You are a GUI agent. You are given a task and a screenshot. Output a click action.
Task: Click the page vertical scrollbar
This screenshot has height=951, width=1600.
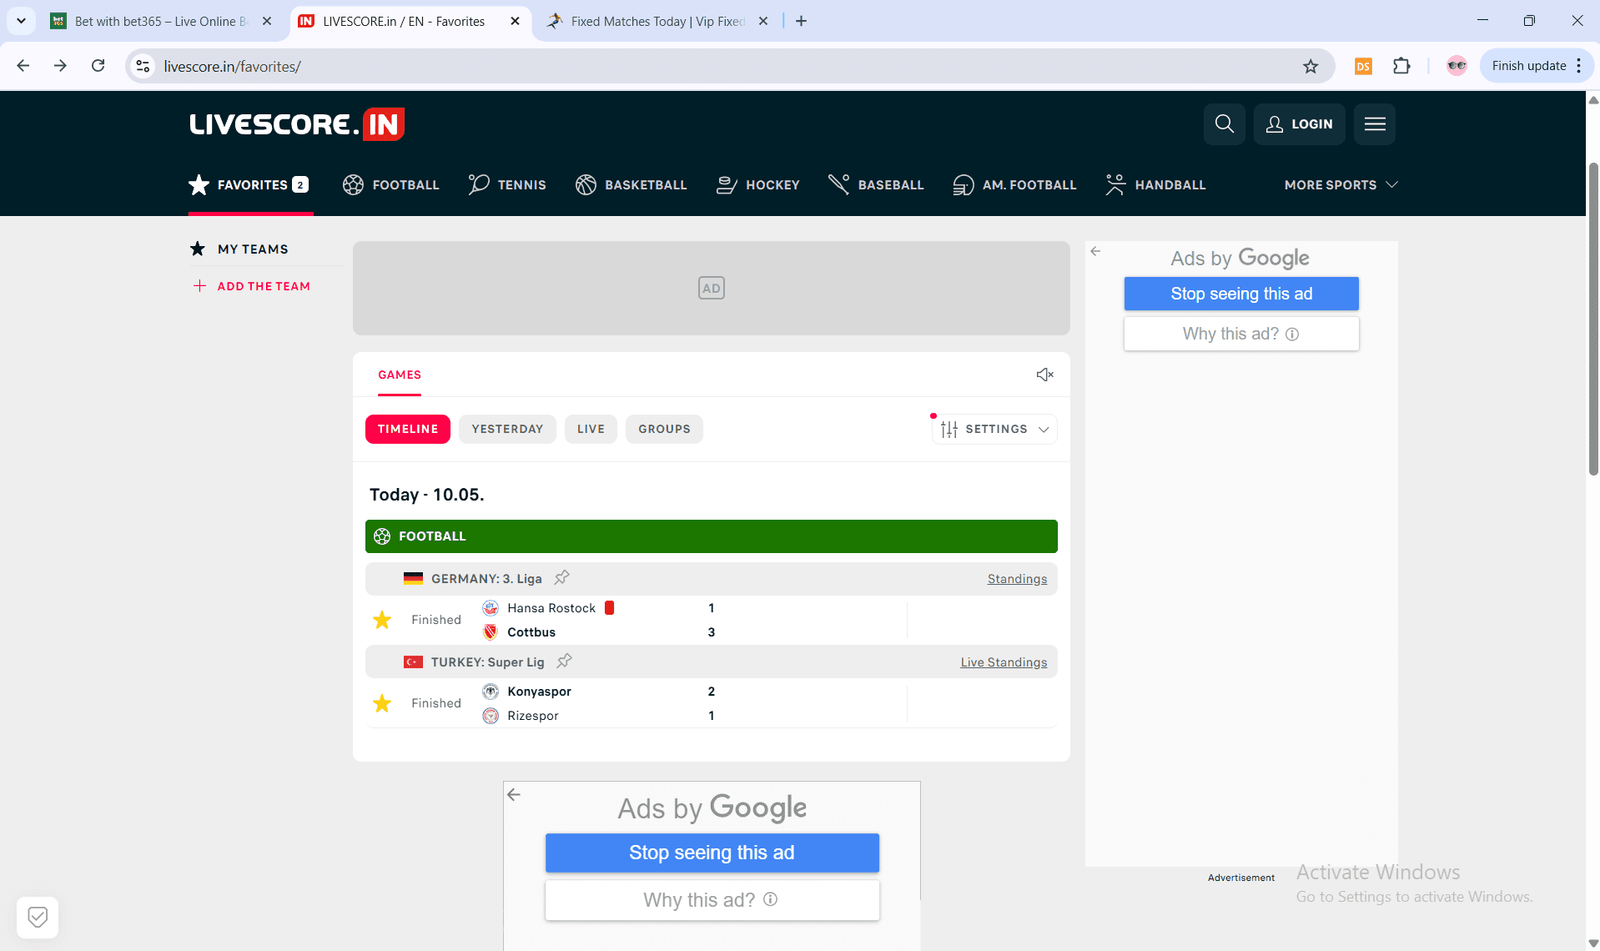point(1593,318)
